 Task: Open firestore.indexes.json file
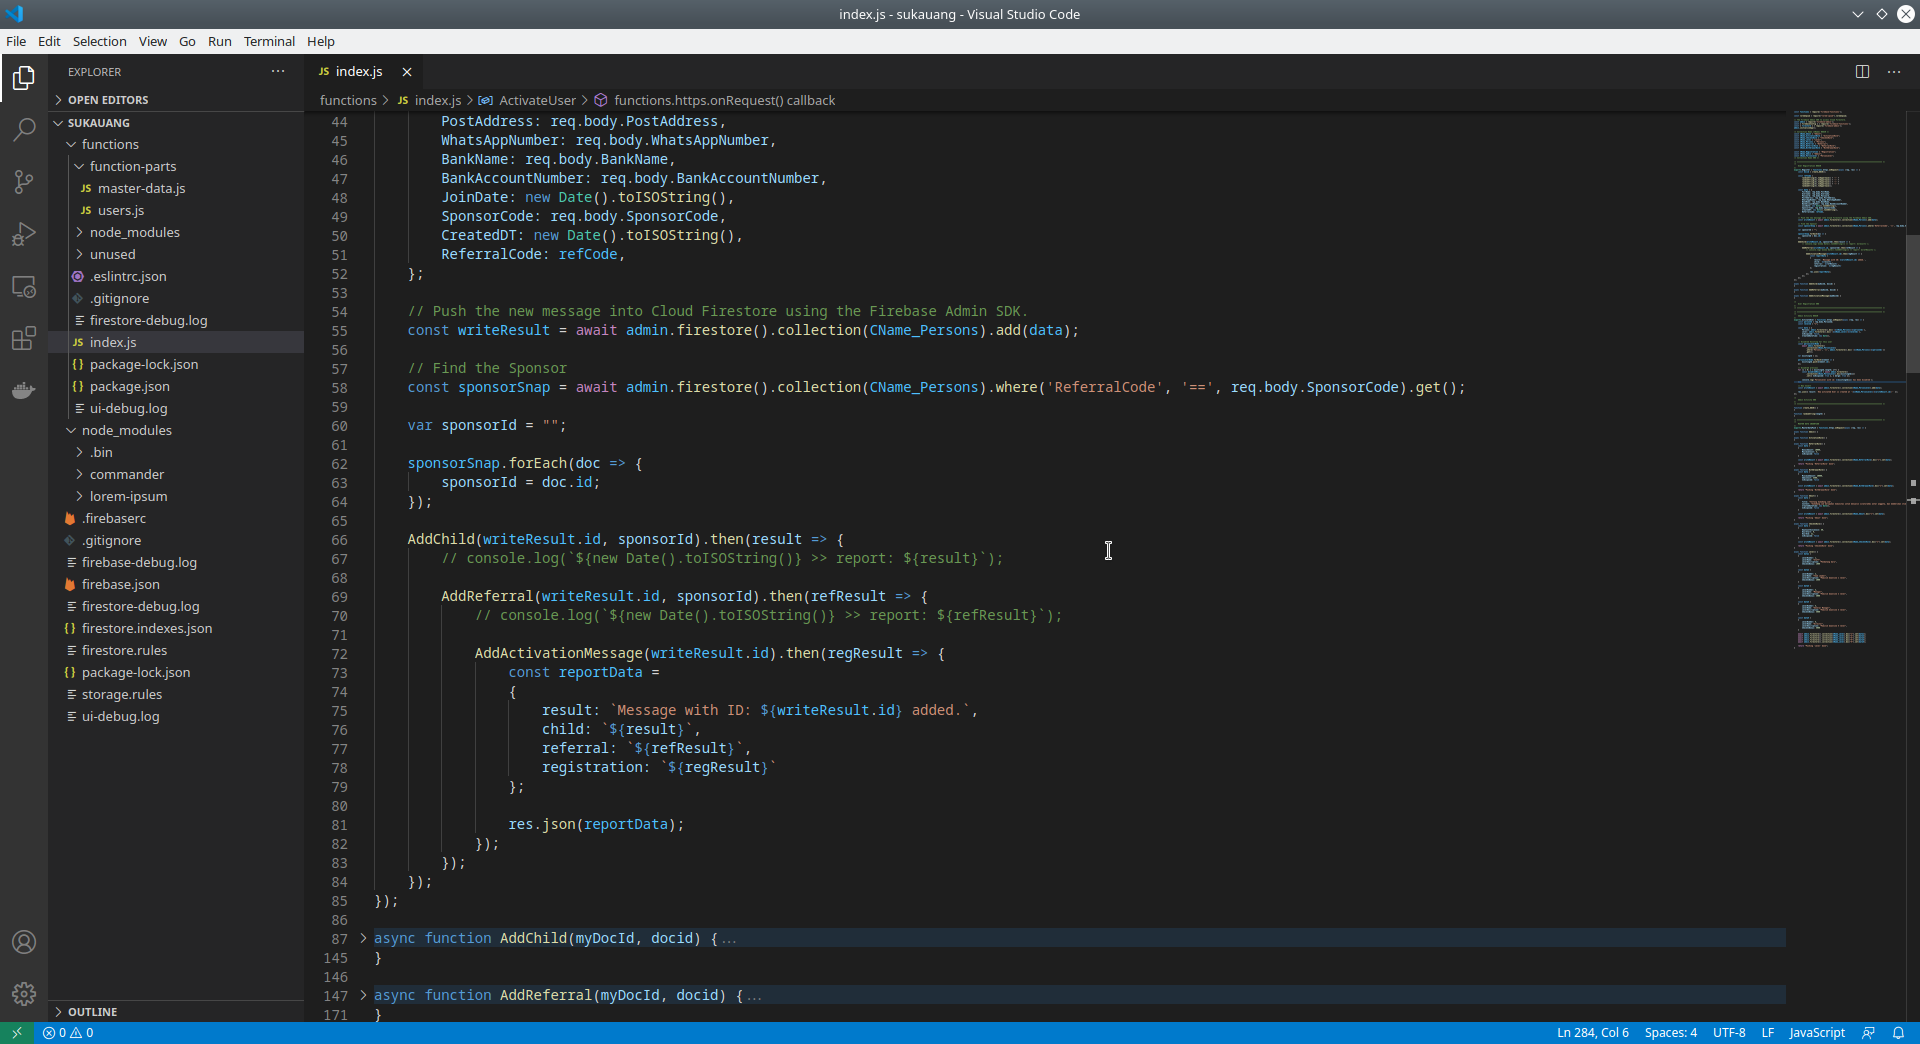pyautogui.click(x=176, y=629)
